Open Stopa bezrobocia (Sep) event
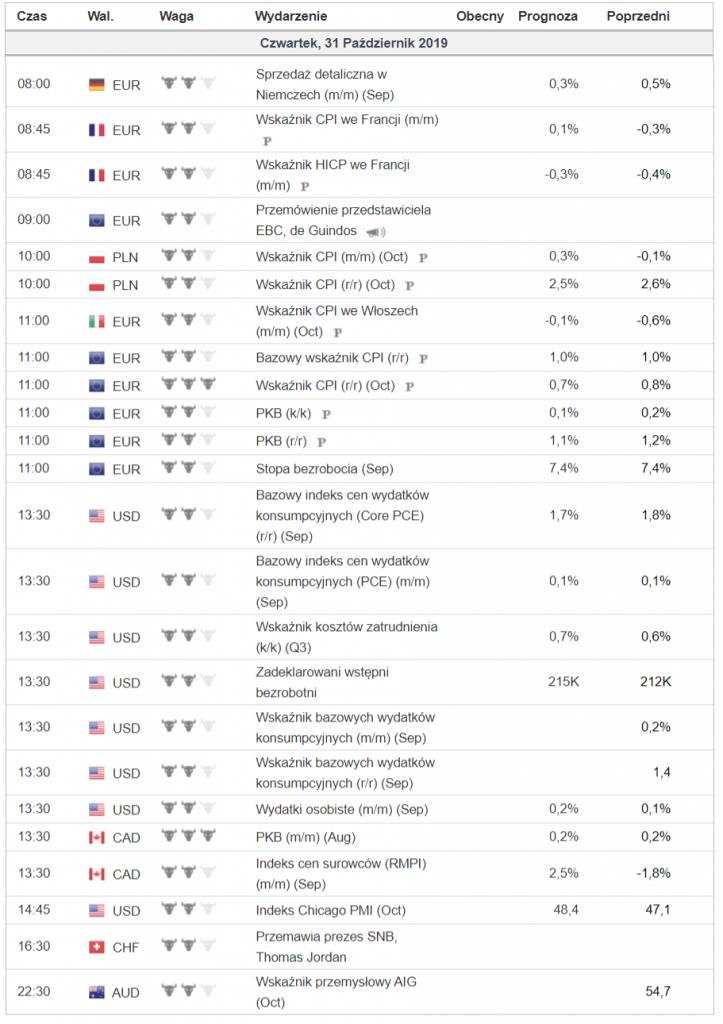Image resolution: width=723 pixels, height=1024 pixels. pyautogui.click(x=325, y=469)
